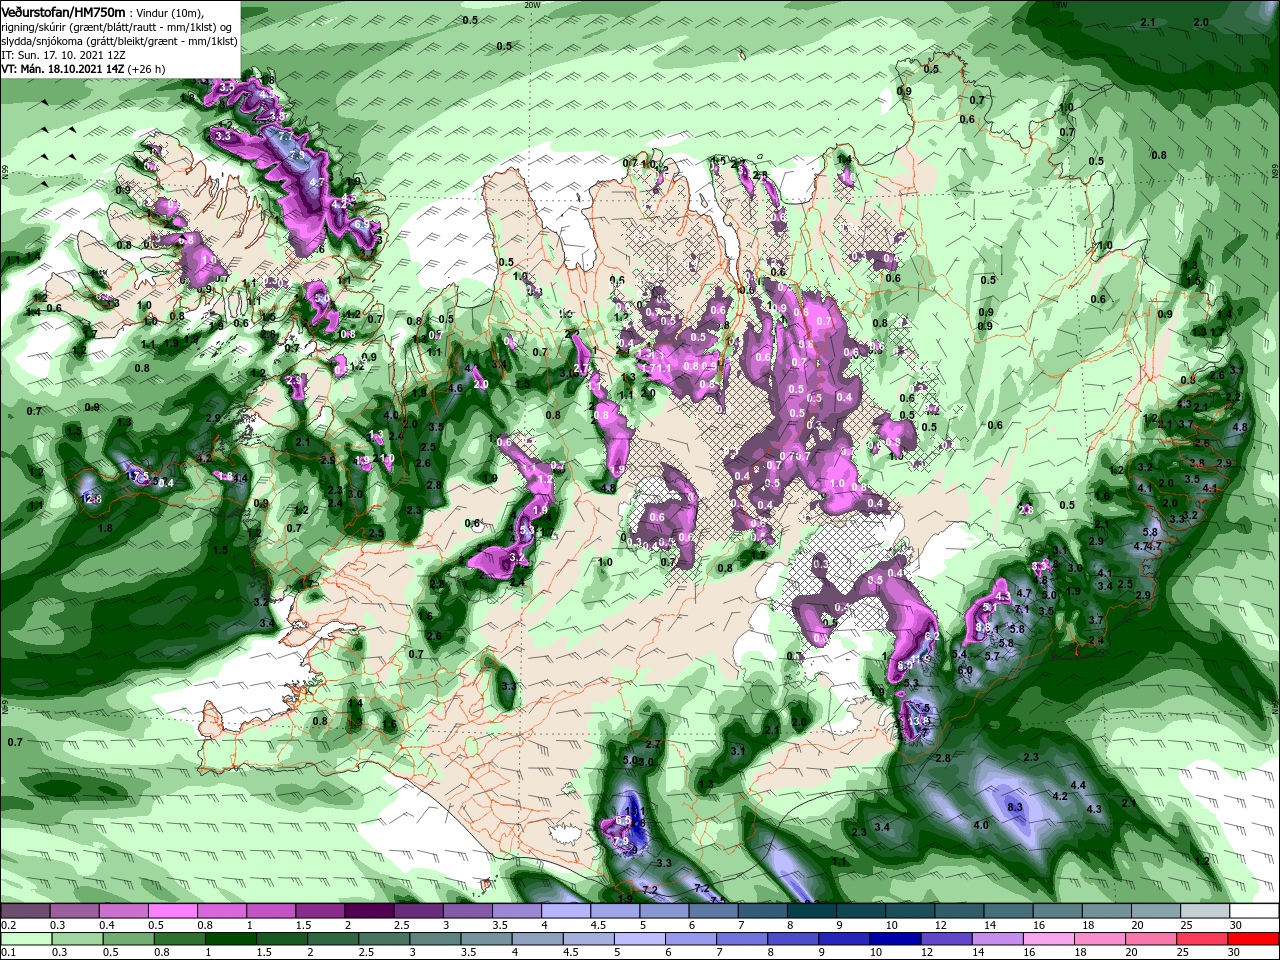Click the 3.5 label in the bottom legend row
Screen dimensions: 1280x960
pyautogui.click(x=470, y=953)
